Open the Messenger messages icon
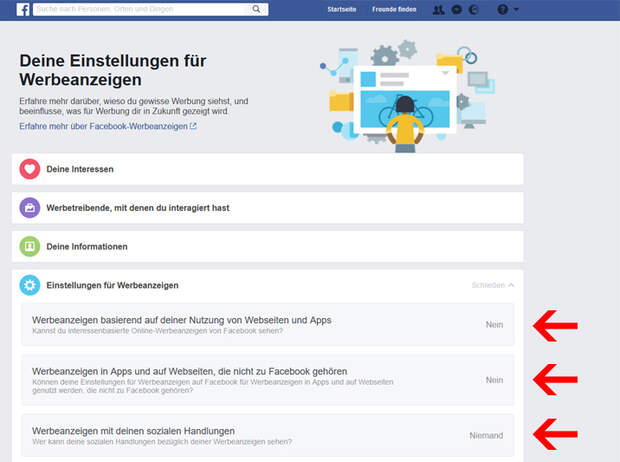The image size is (620, 462). [x=456, y=9]
